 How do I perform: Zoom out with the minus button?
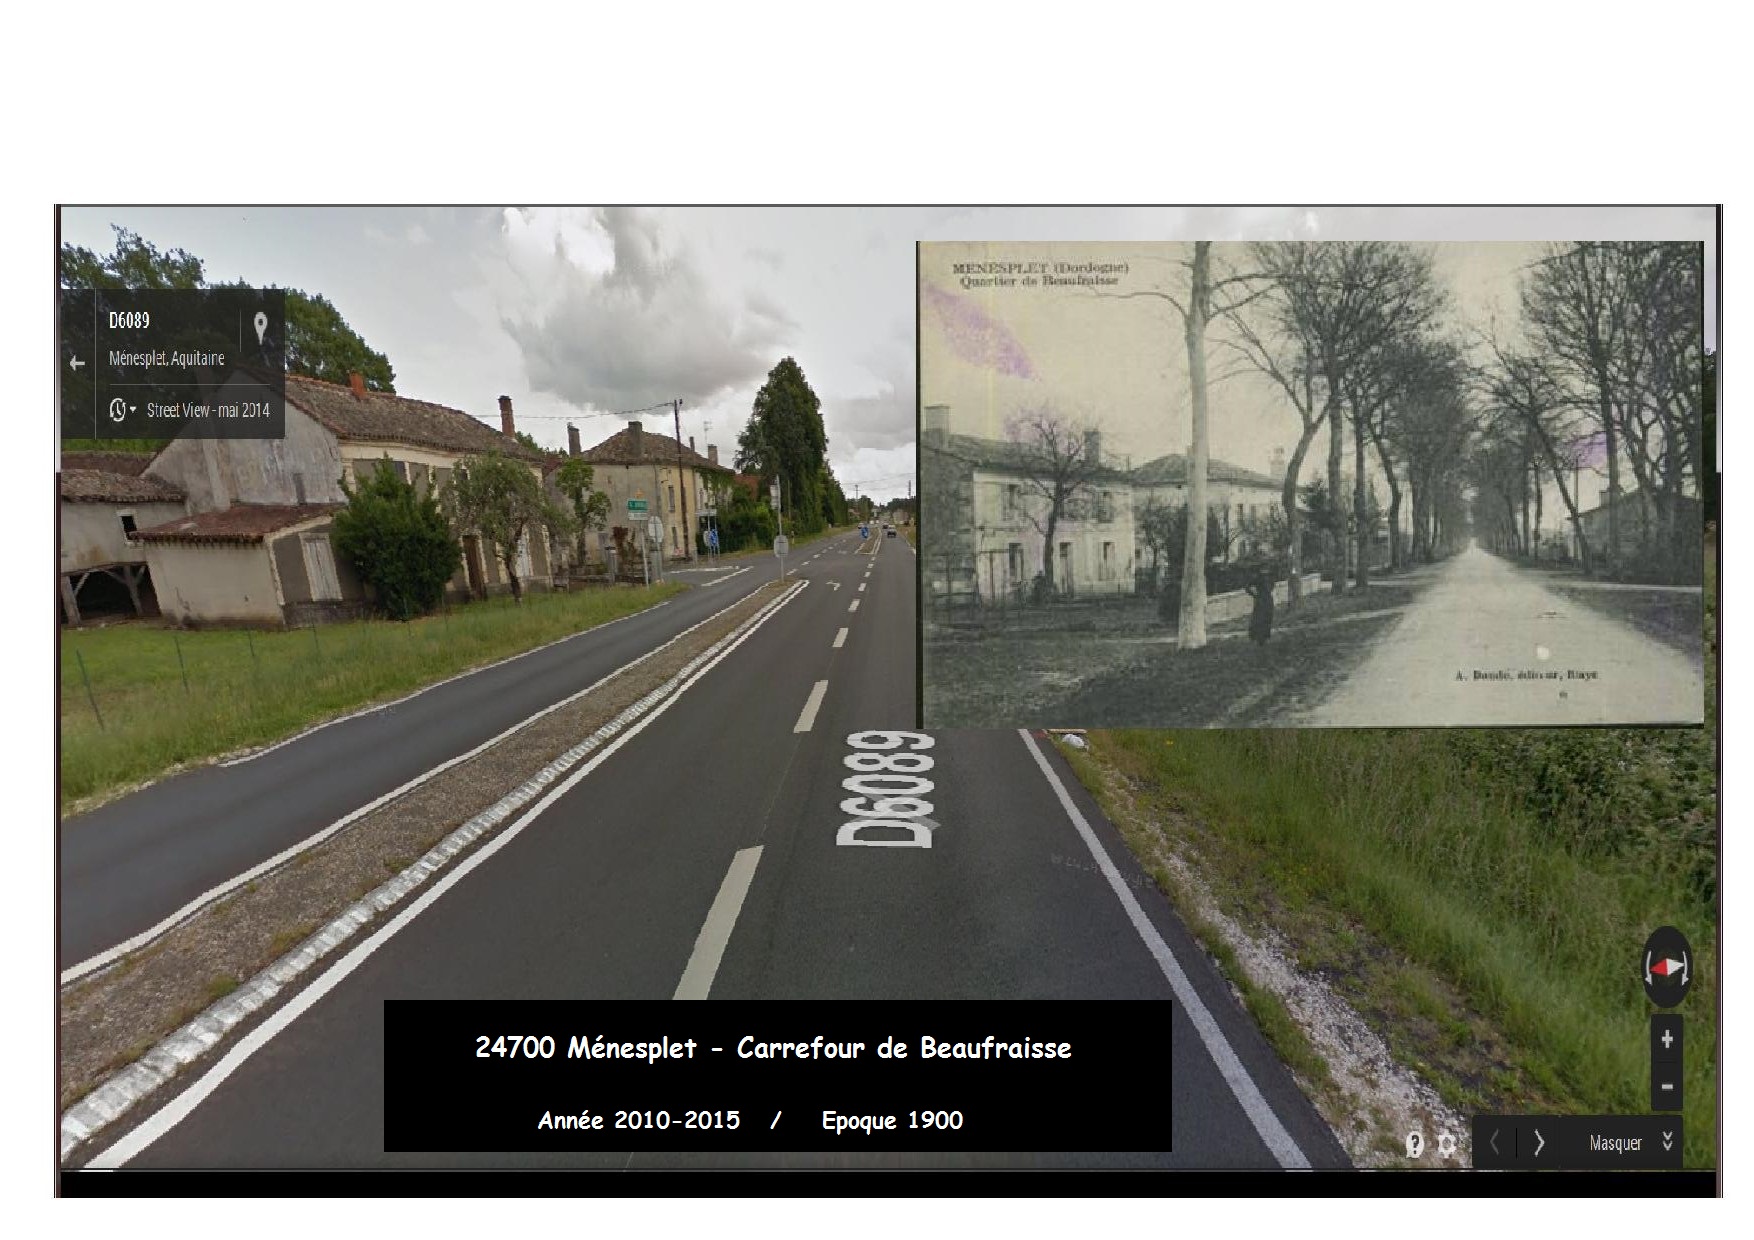click(1666, 1086)
